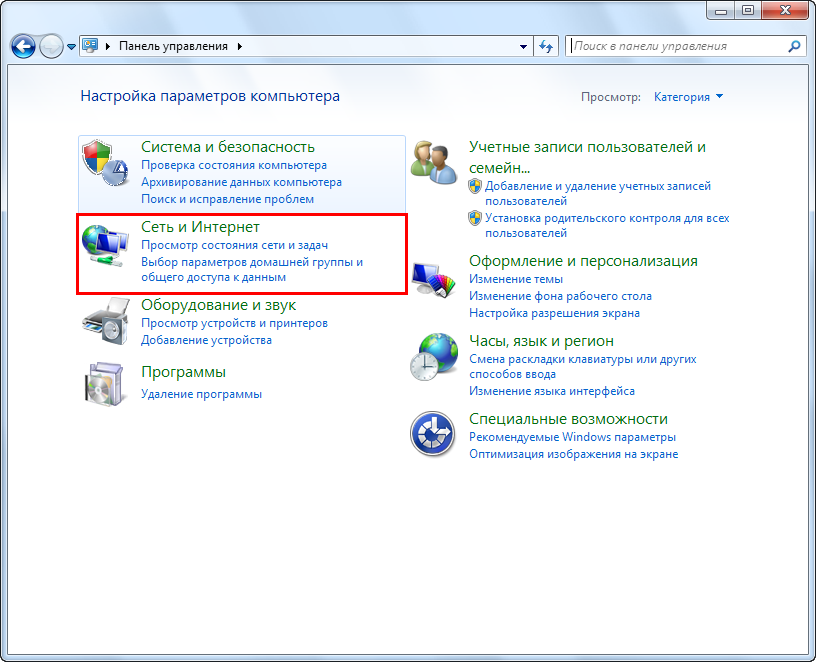Open Система и безопасность category
816x662 pixels.
(227, 147)
